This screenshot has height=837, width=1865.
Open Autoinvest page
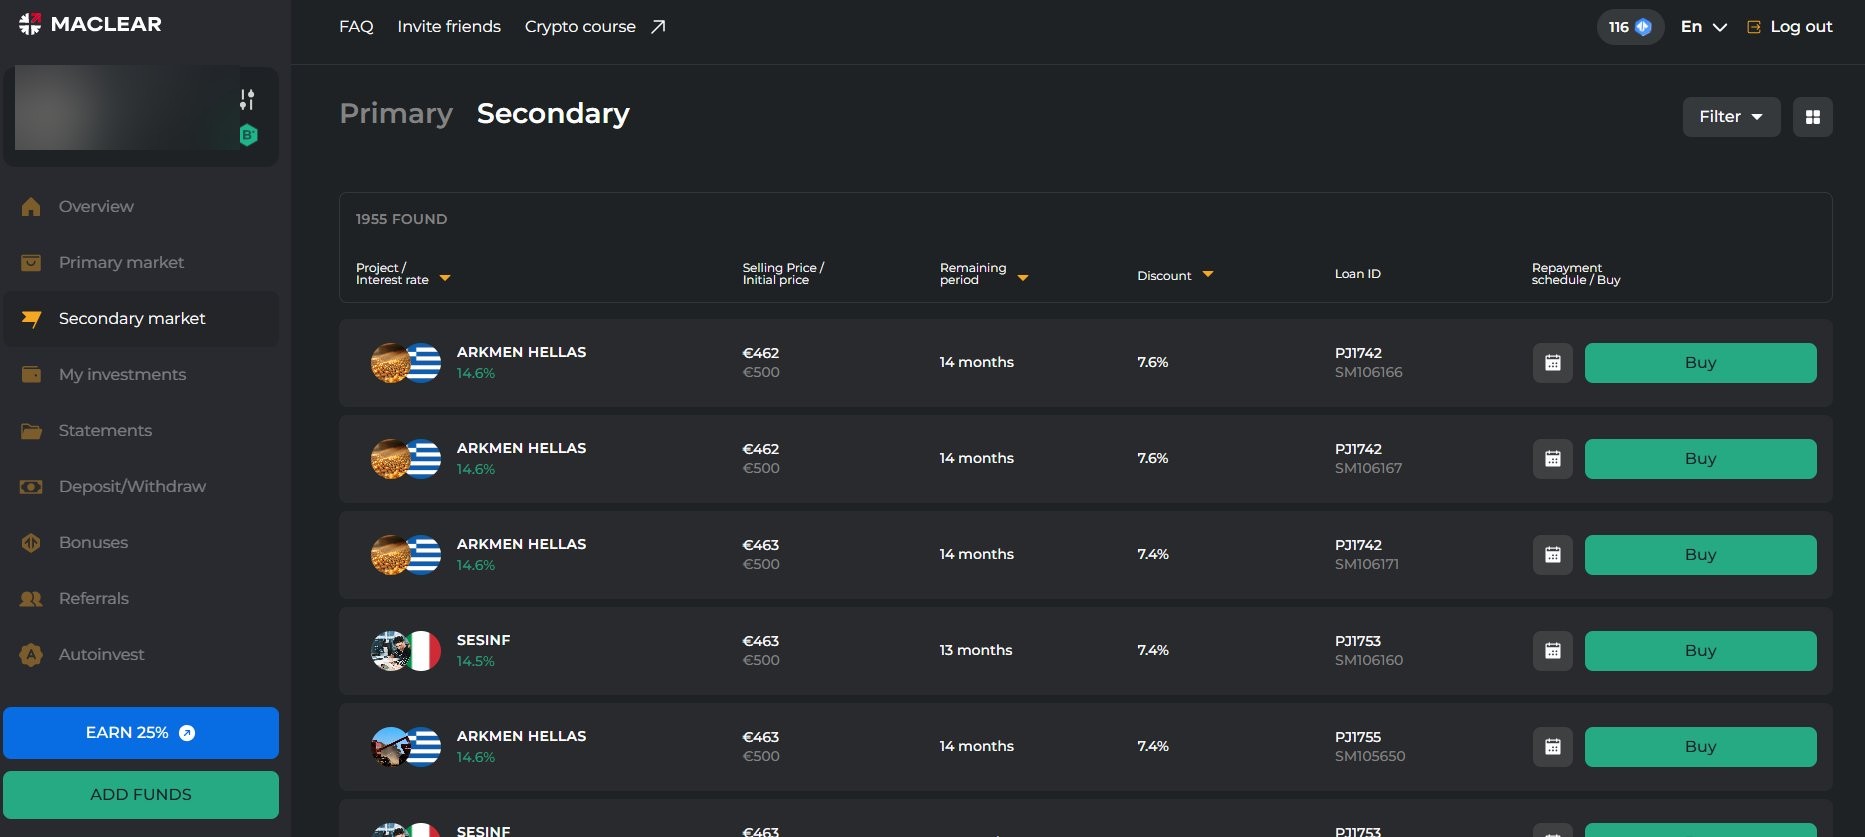click(x=141, y=654)
